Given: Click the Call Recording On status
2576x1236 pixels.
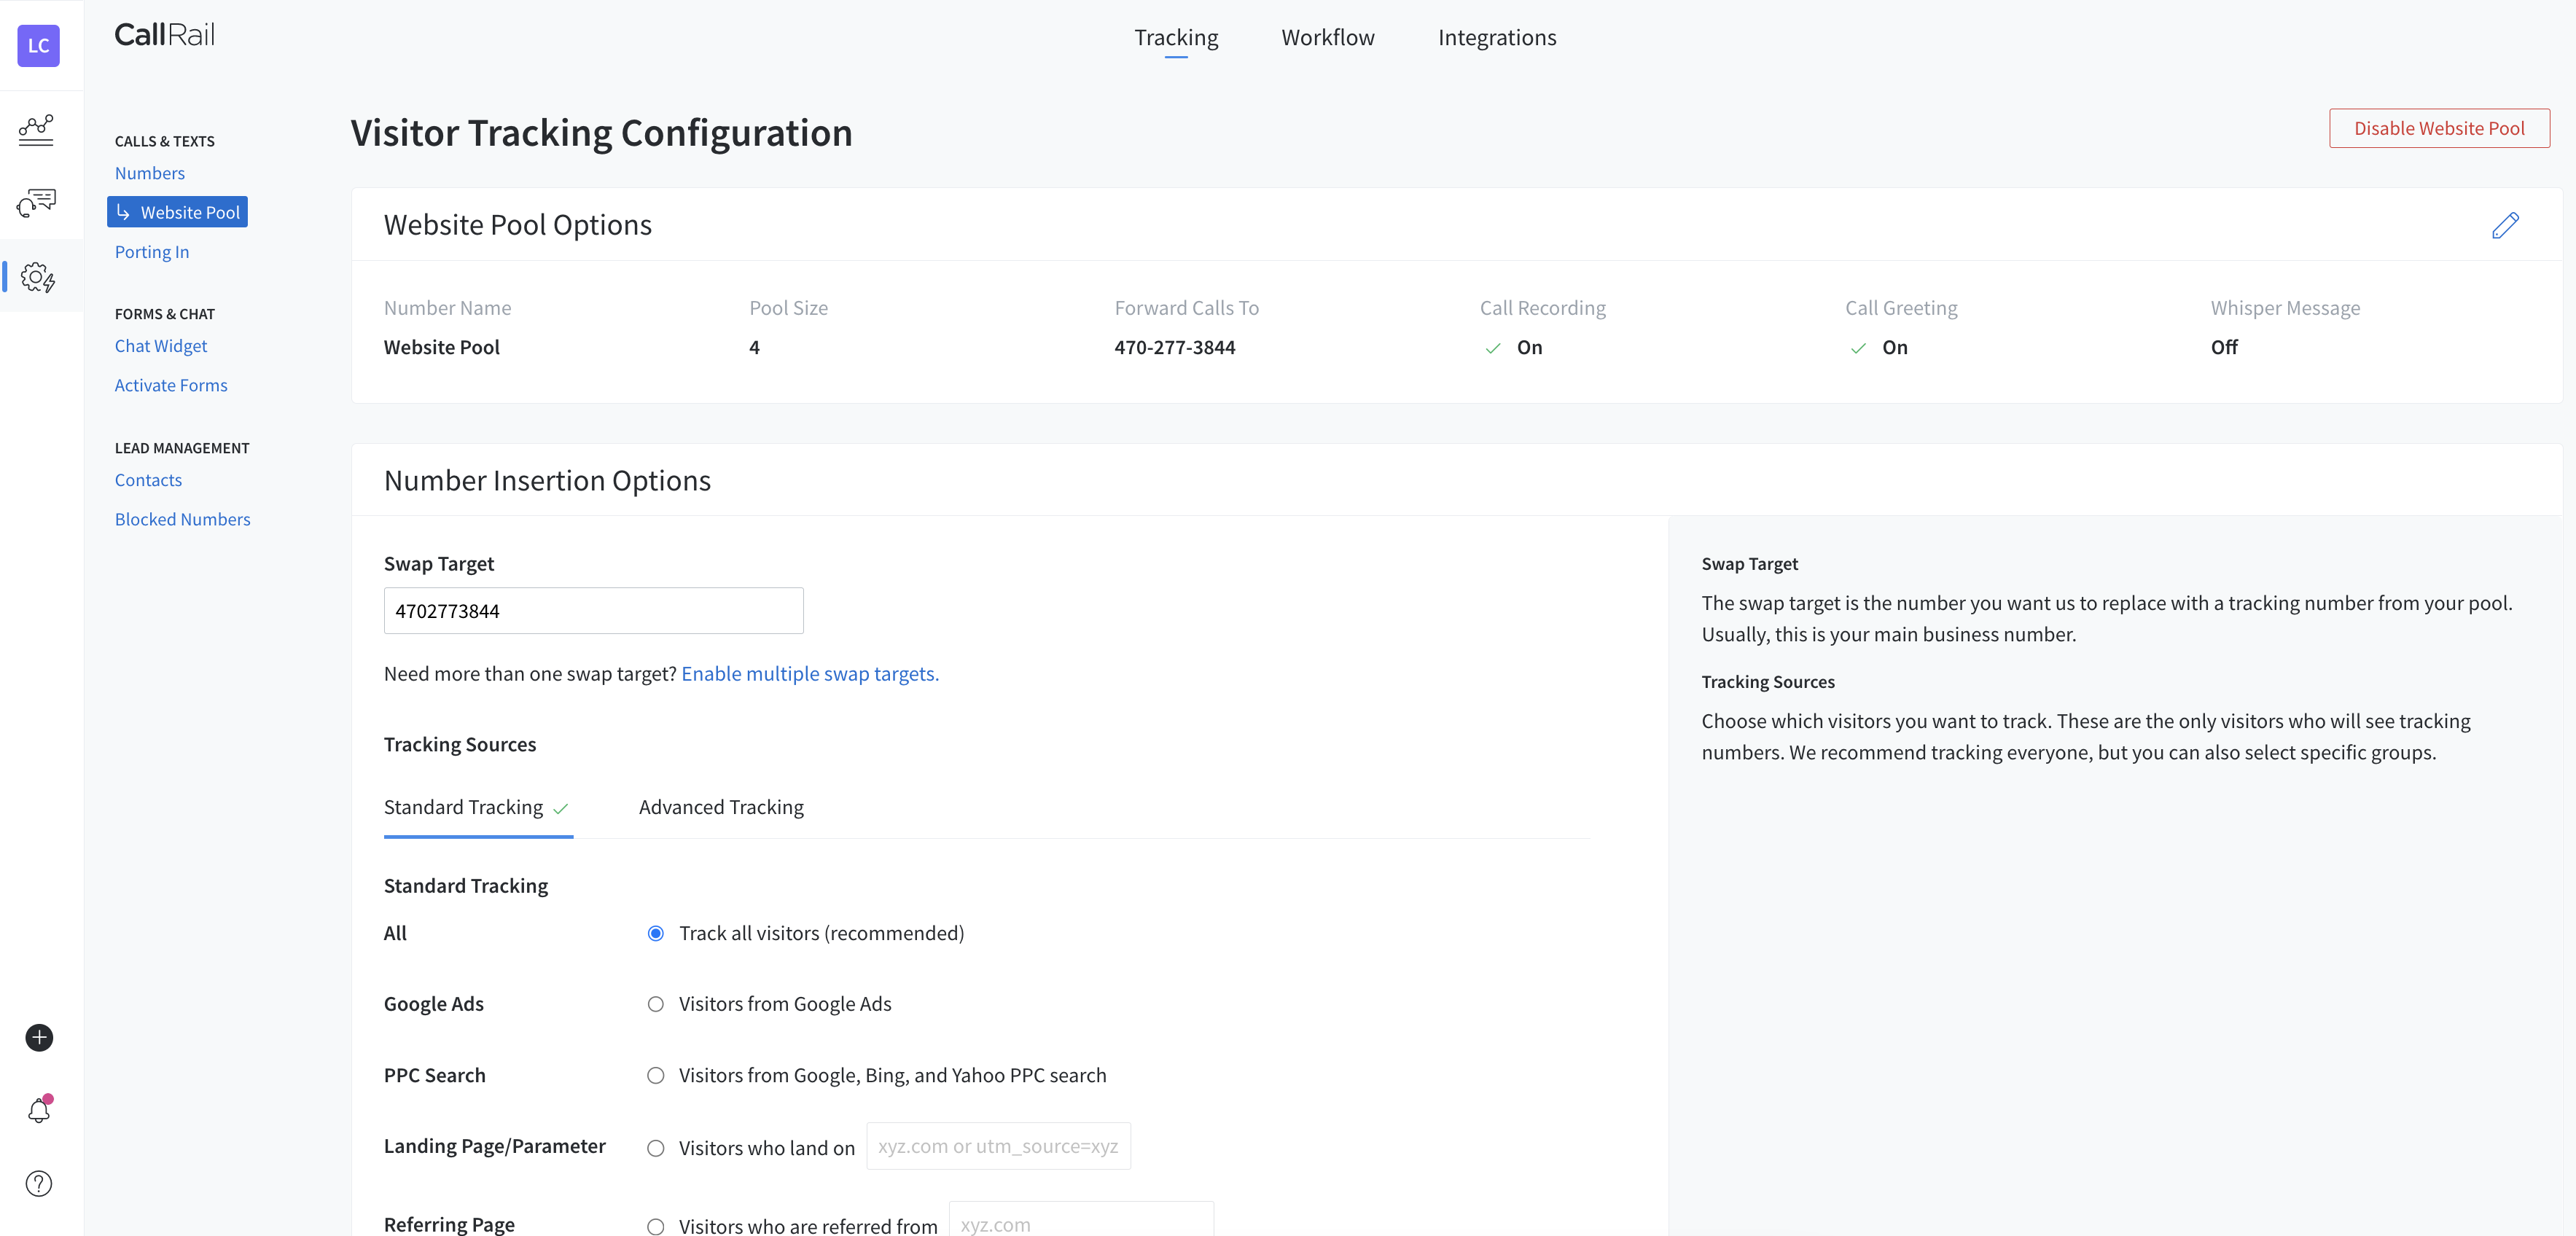Looking at the screenshot, I should [1514, 347].
